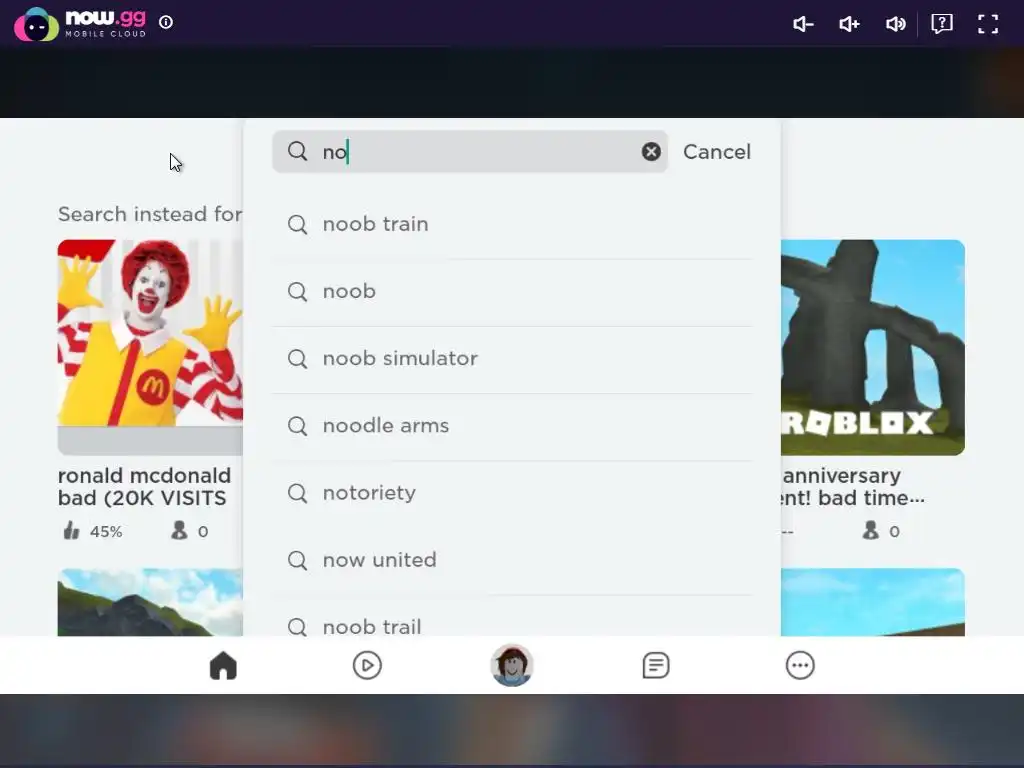
Task: Go to Home tab in bottom bar
Action: (x=223, y=665)
